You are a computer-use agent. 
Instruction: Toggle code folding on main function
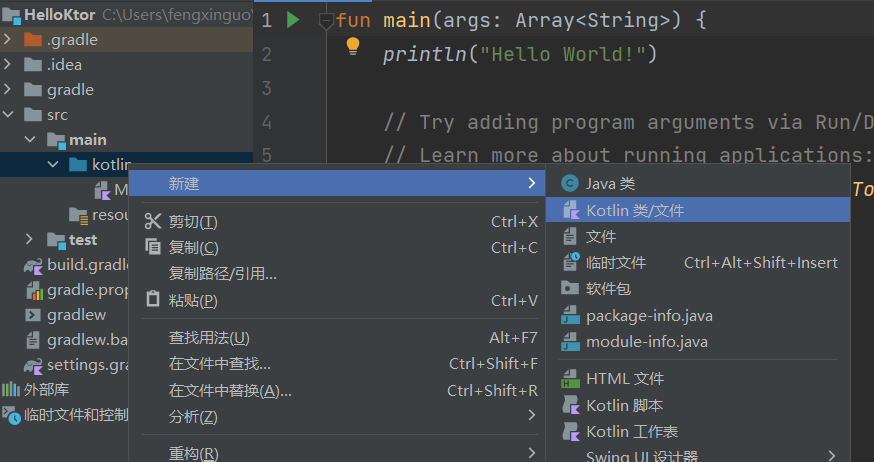click(x=325, y=20)
